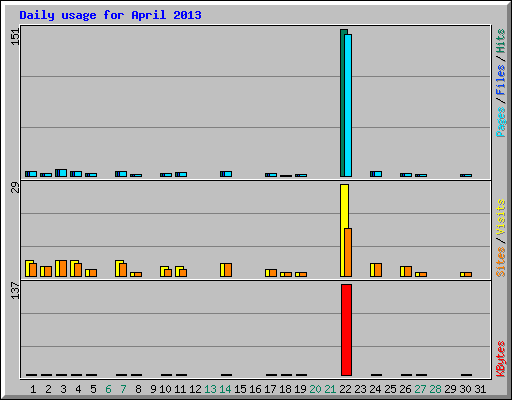Click green weekend day label '7'

[123, 389]
